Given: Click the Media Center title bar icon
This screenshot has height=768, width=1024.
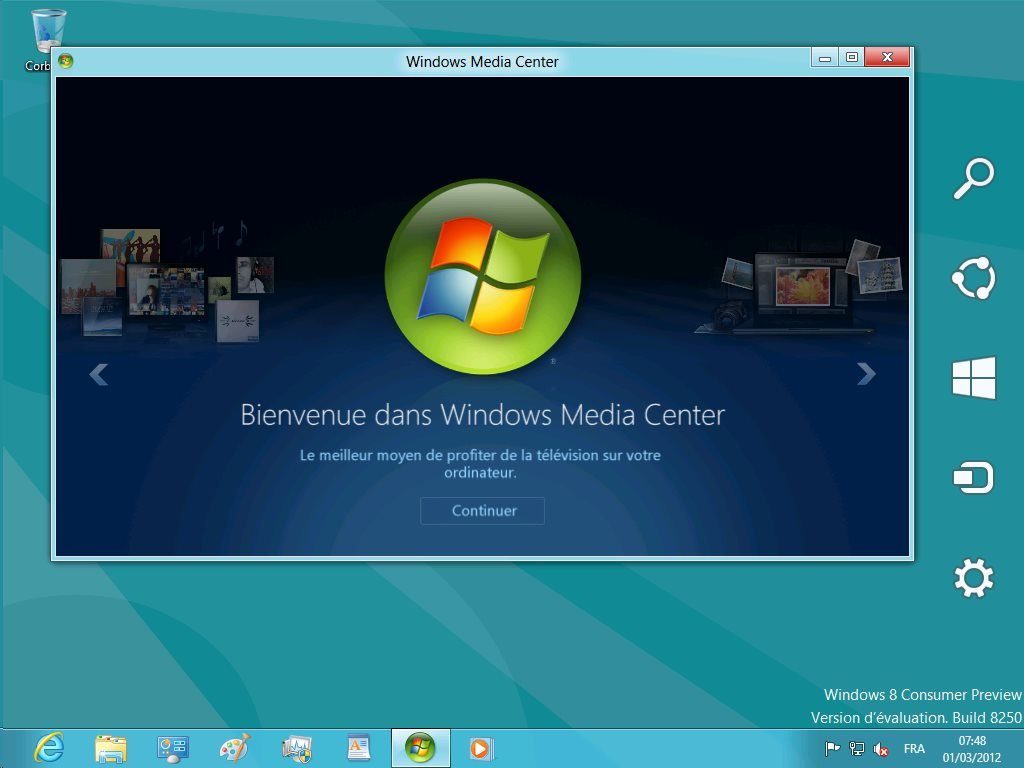Looking at the screenshot, I should [65, 61].
